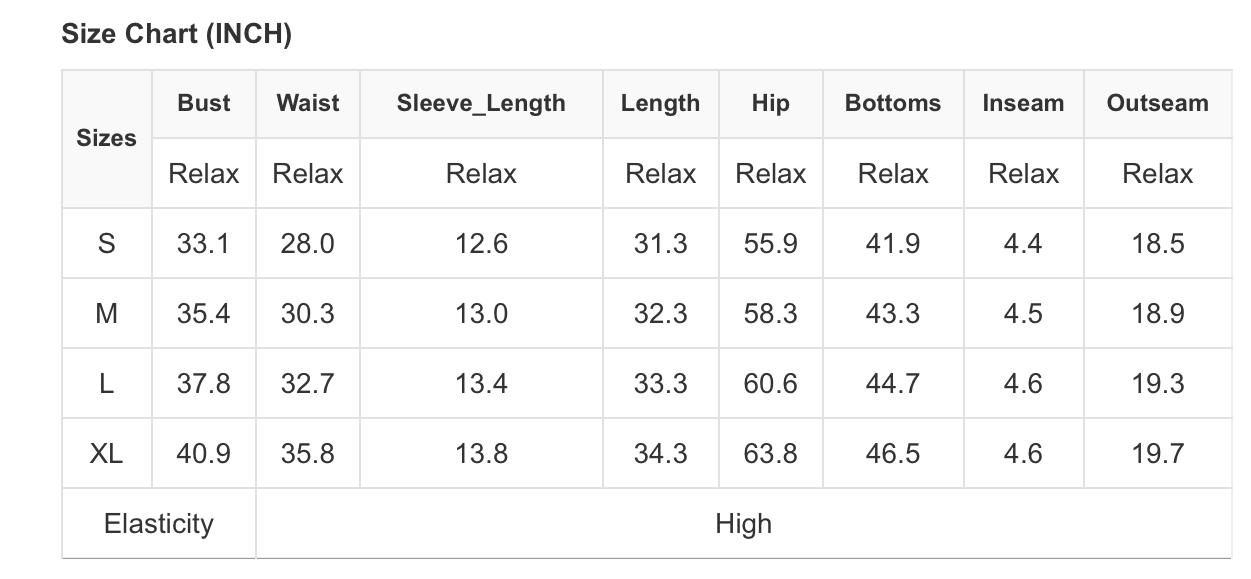Viewport: 1251px width, 579px height.
Task: Click the Elasticity row label
Action: tap(158, 523)
